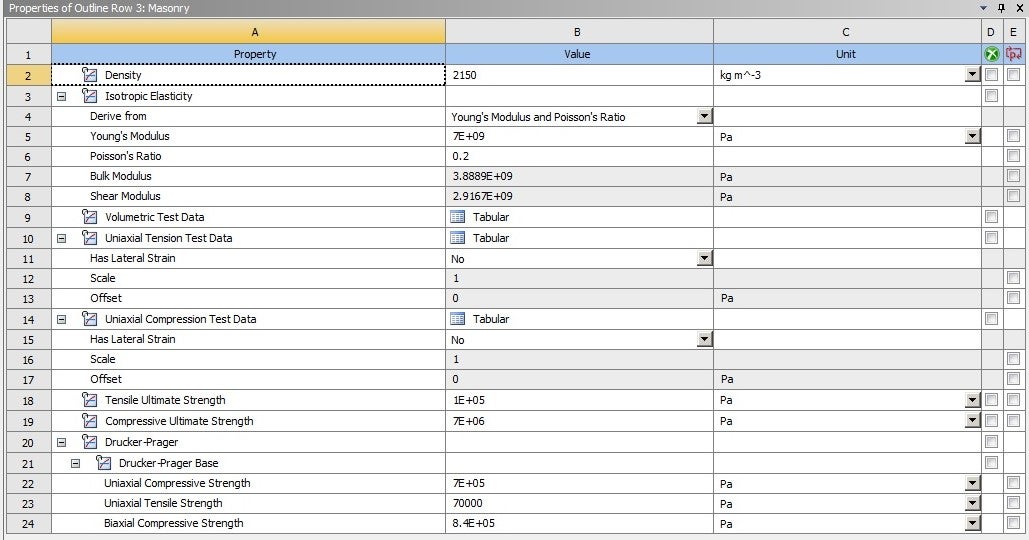Click the Drucker-Prager property icon
The width and height of the screenshot is (1029, 540).
tap(89, 442)
